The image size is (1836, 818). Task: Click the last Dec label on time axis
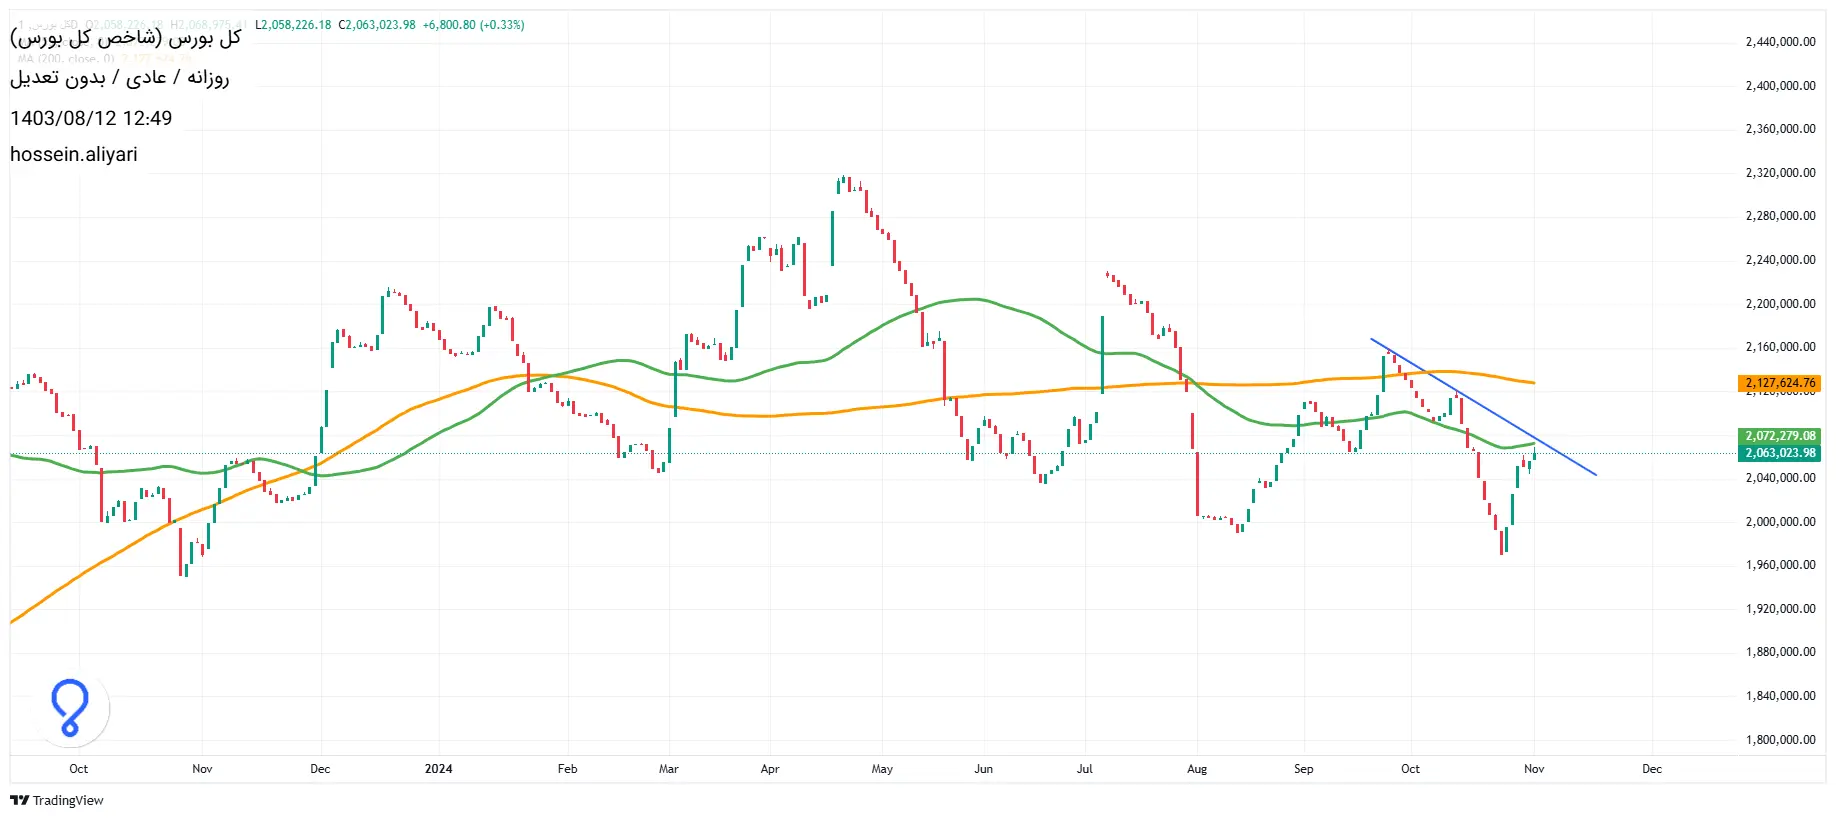(1652, 769)
